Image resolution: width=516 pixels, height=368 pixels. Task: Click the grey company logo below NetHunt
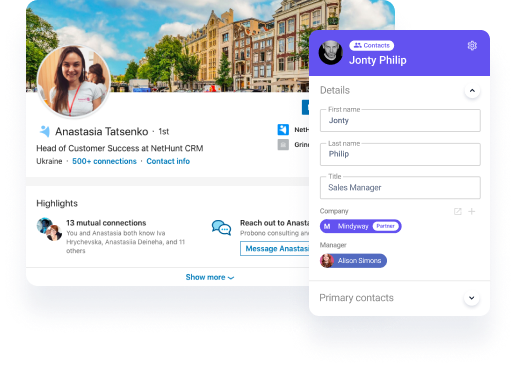point(283,145)
